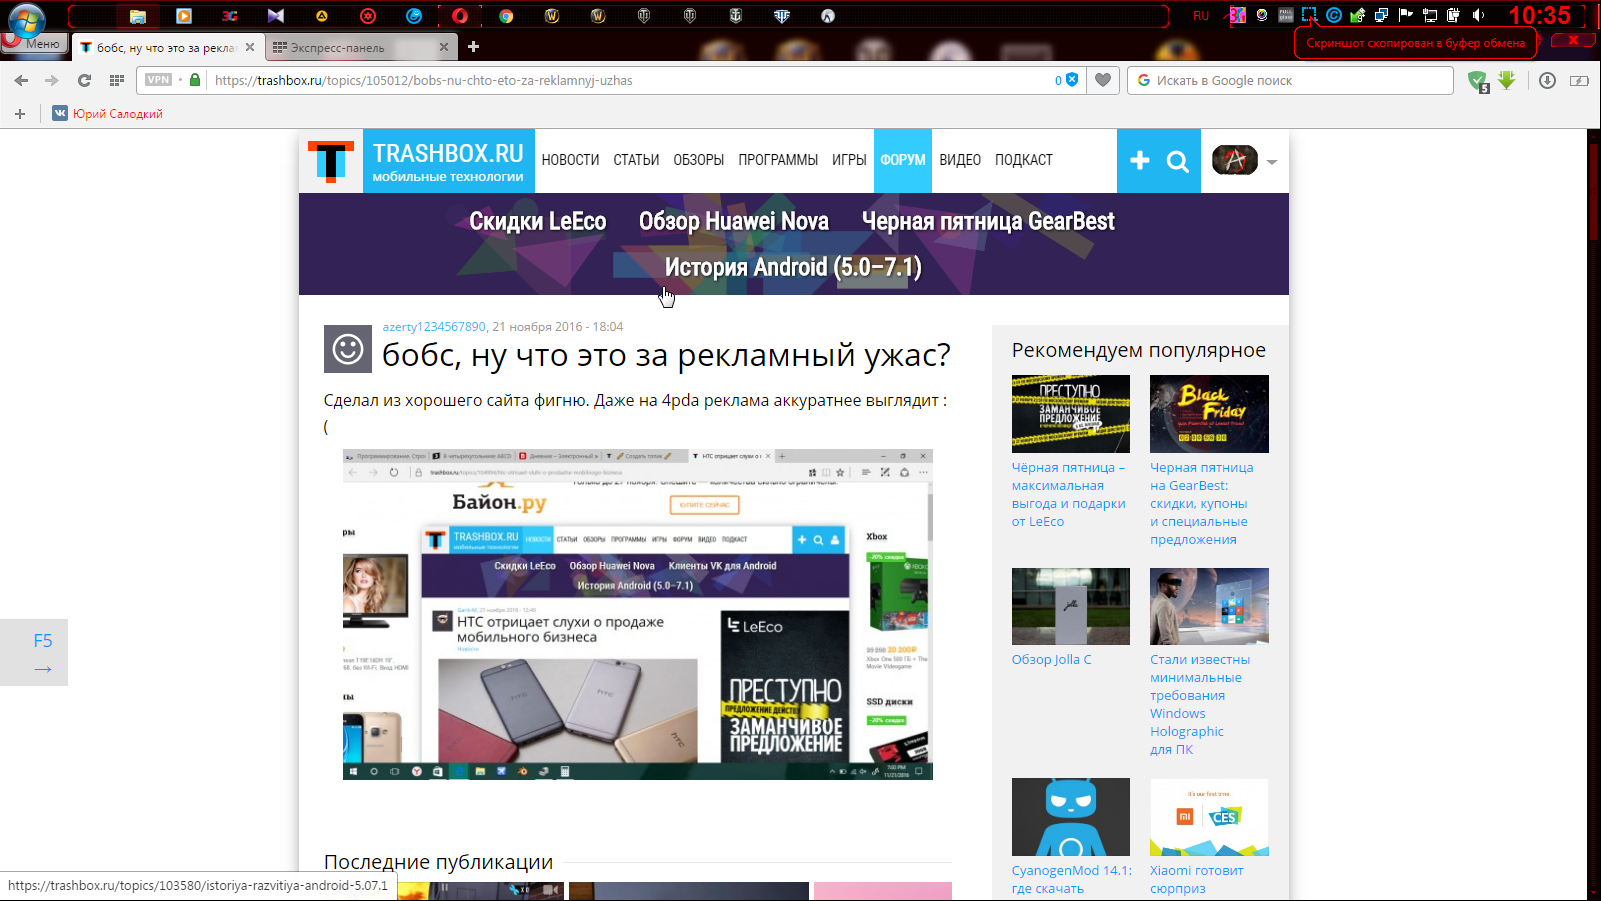Close the бобс trashbox tab
Image resolution: width=1601 pixels, height=901 pixels.
[250, 47]
